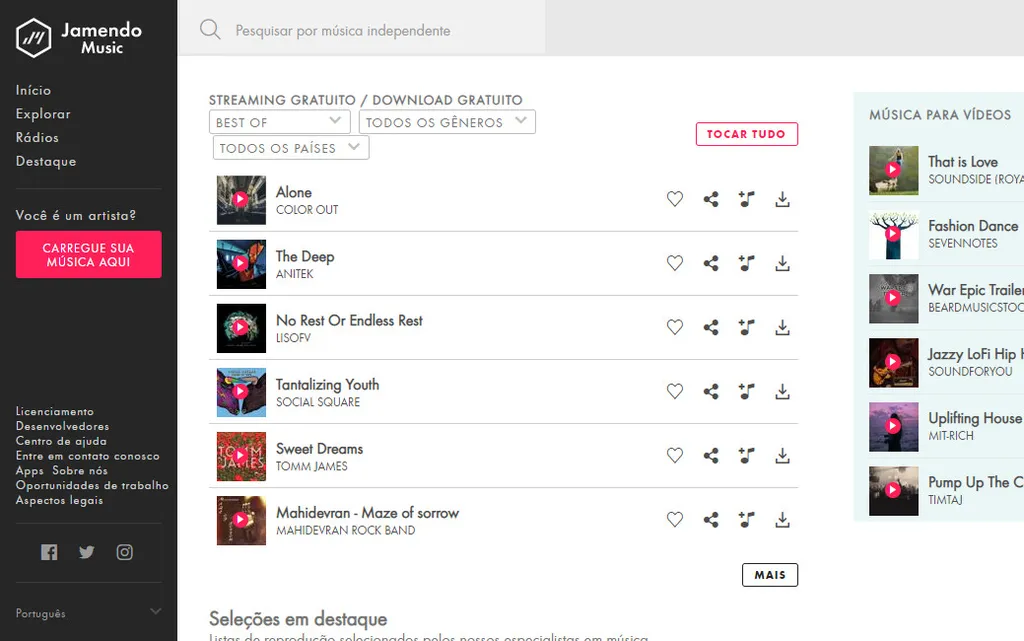Add Tantalizing Youth to a playlist
This screenshot has height=641, width=1024.
tap(746, 391)
